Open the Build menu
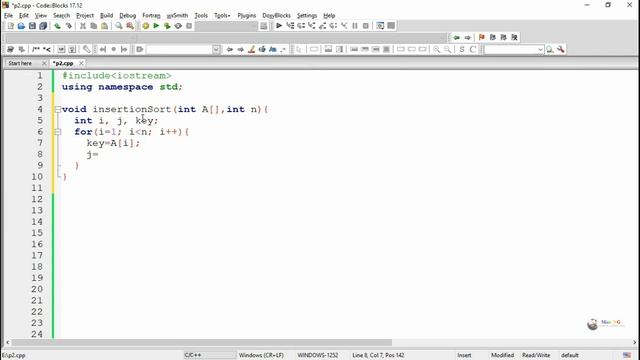 (x=107, y=16)
